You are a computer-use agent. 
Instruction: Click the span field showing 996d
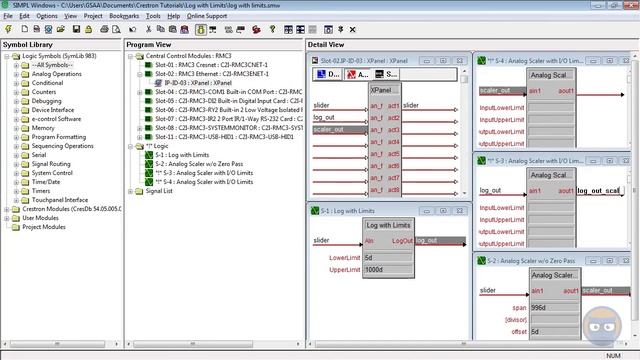pos(554,308)
